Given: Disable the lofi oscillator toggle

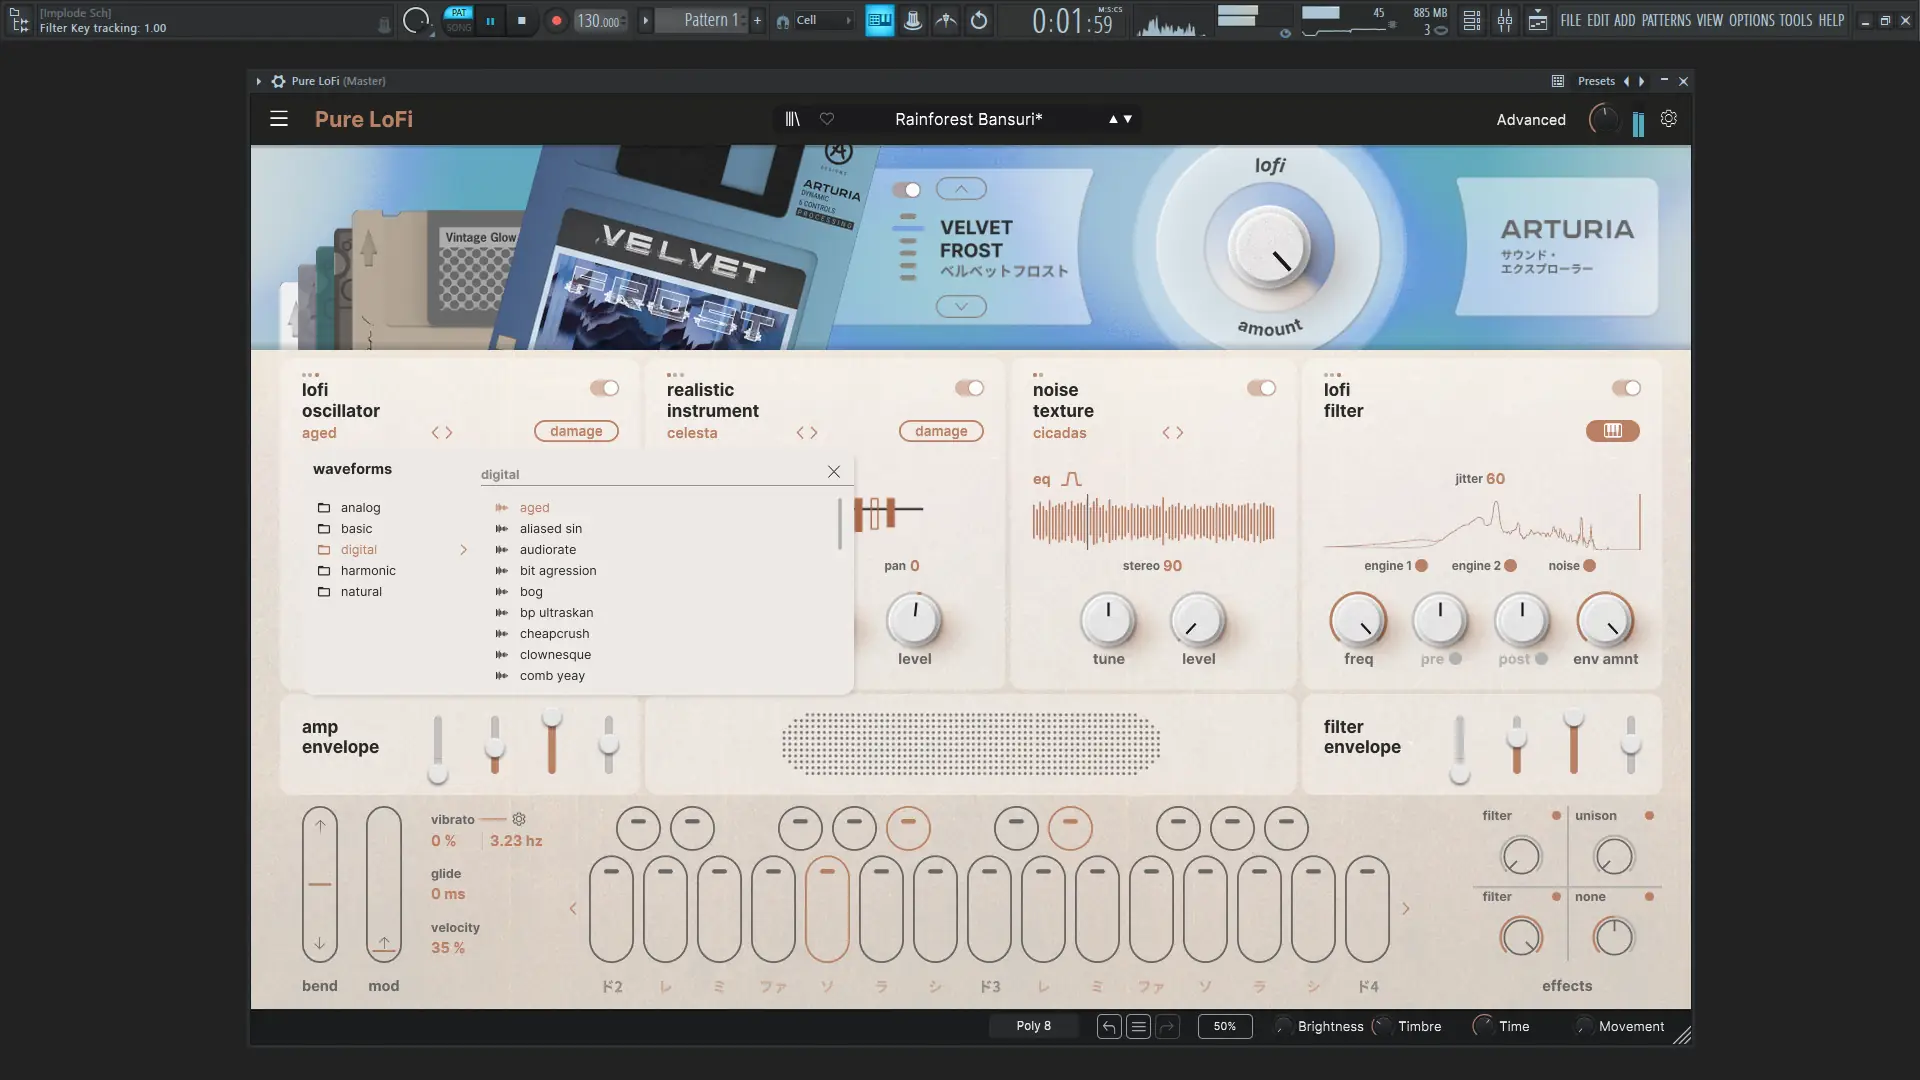Looking at the screenshot, I should (x=604, y=388).
